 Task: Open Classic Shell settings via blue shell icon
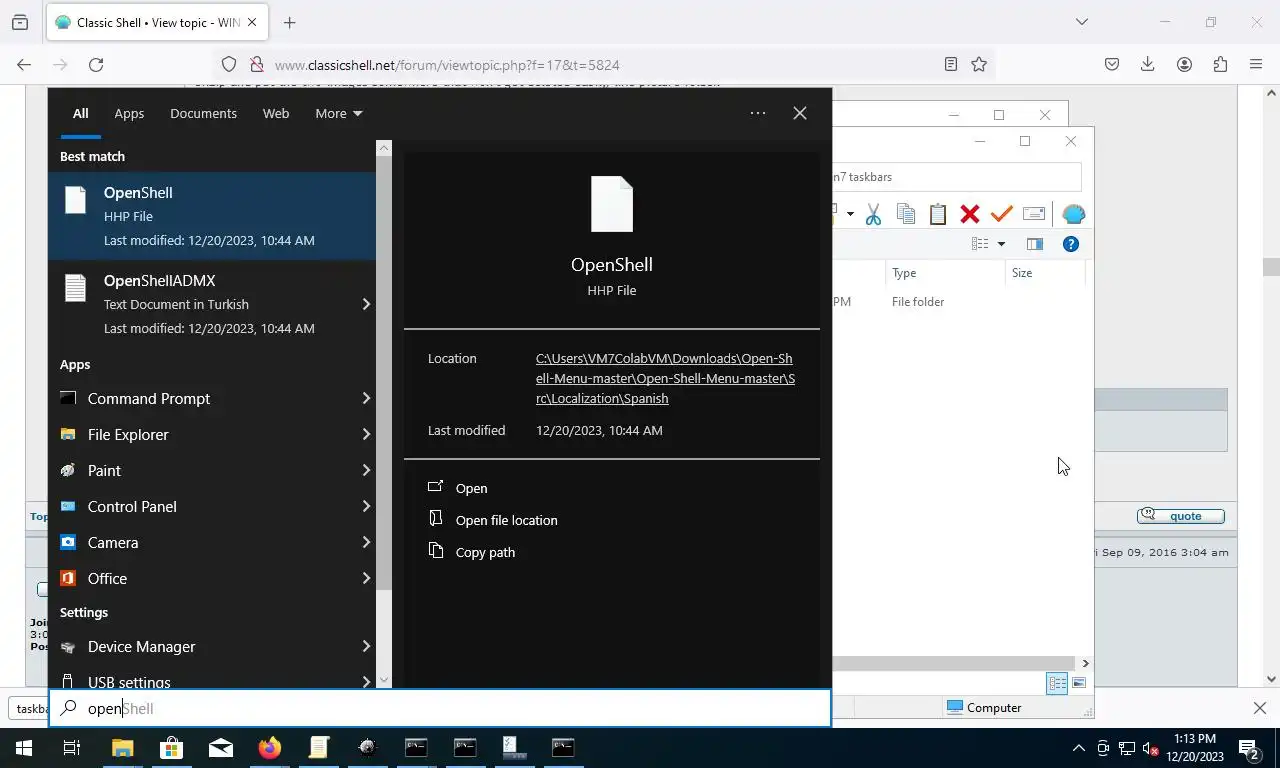(x=1073, y=214)
